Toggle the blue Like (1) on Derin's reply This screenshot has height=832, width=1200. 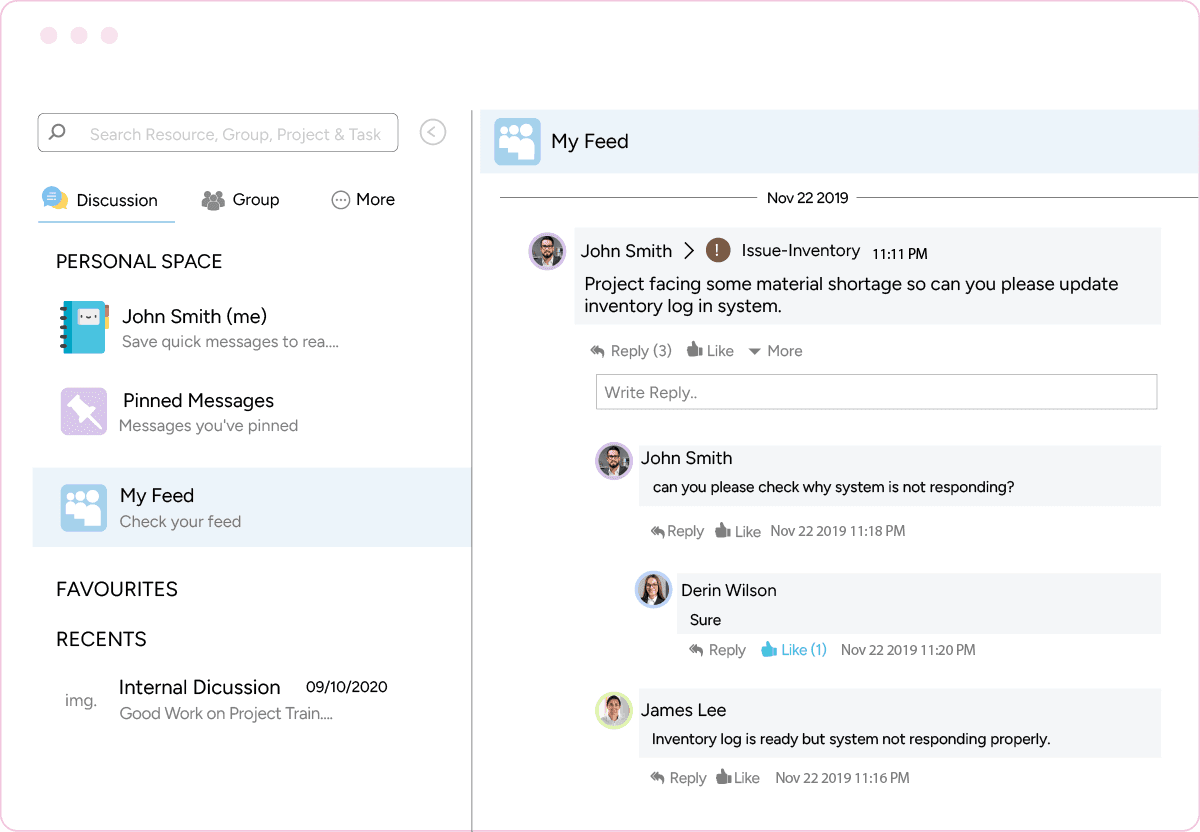(x=794, y=650)
